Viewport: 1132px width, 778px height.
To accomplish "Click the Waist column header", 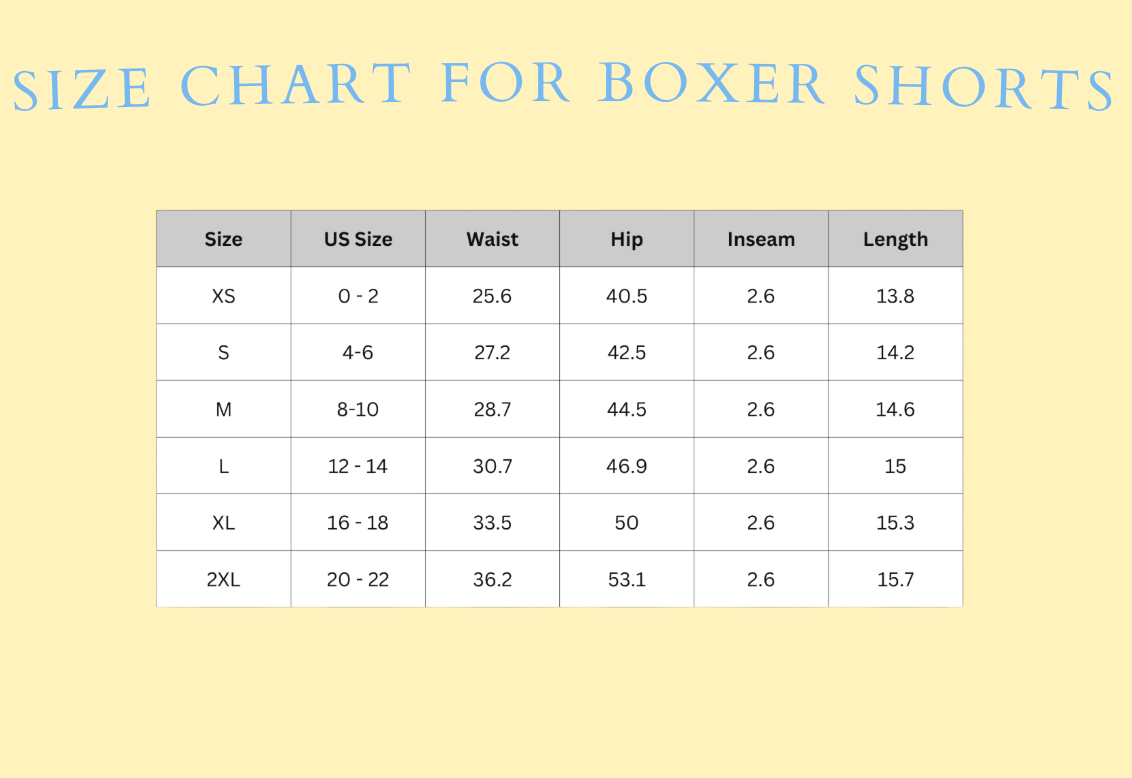I will pyautogui.click(x=492, y=239).
